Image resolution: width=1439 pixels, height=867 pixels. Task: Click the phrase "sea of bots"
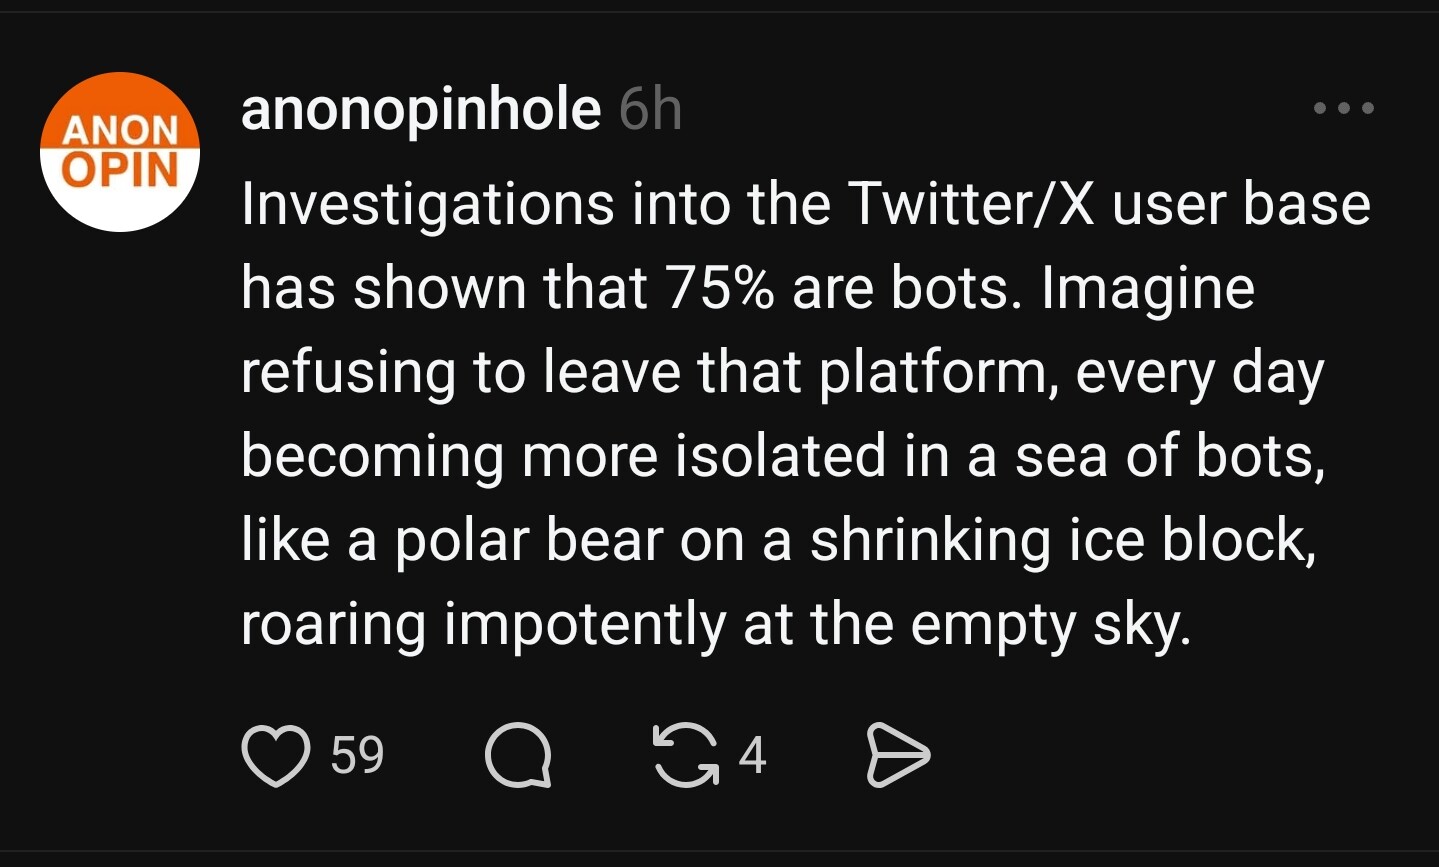point(1168,457)
